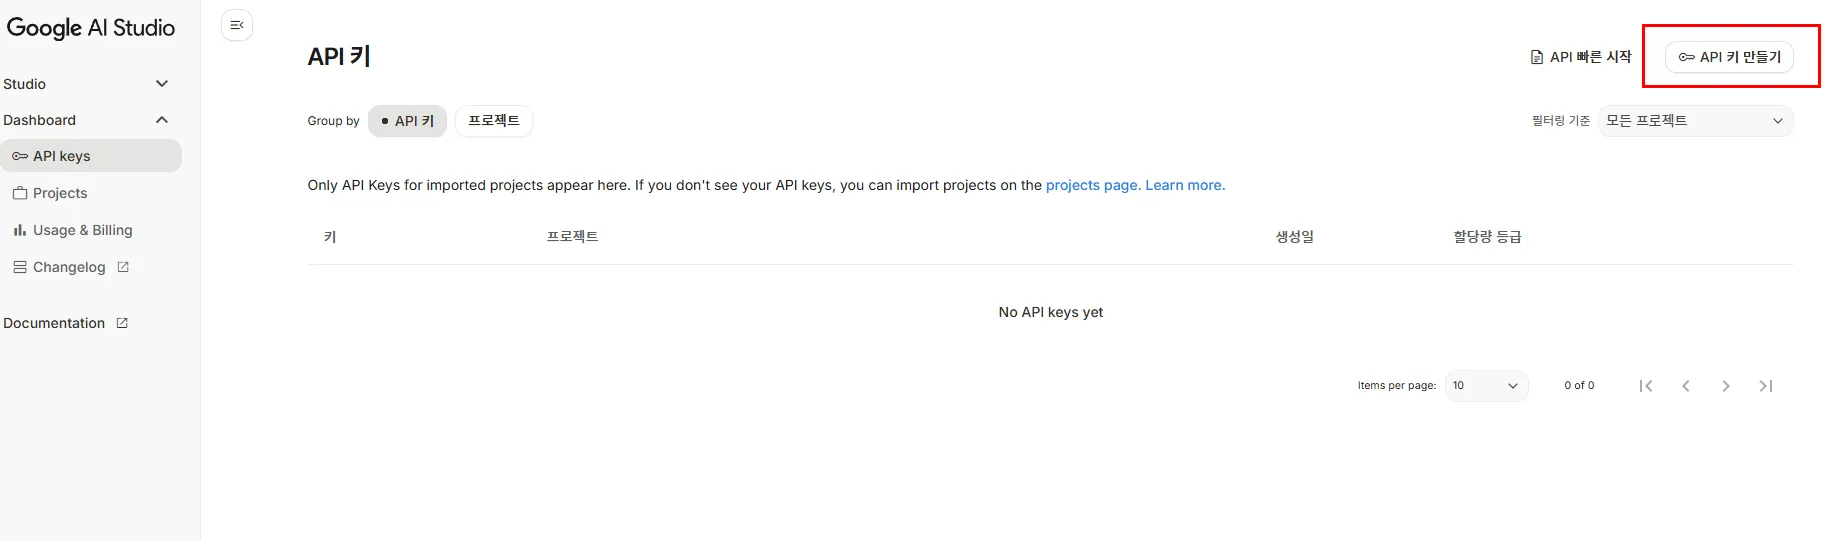Collapse the Dashboard section chevron

(x=162, y=120)
